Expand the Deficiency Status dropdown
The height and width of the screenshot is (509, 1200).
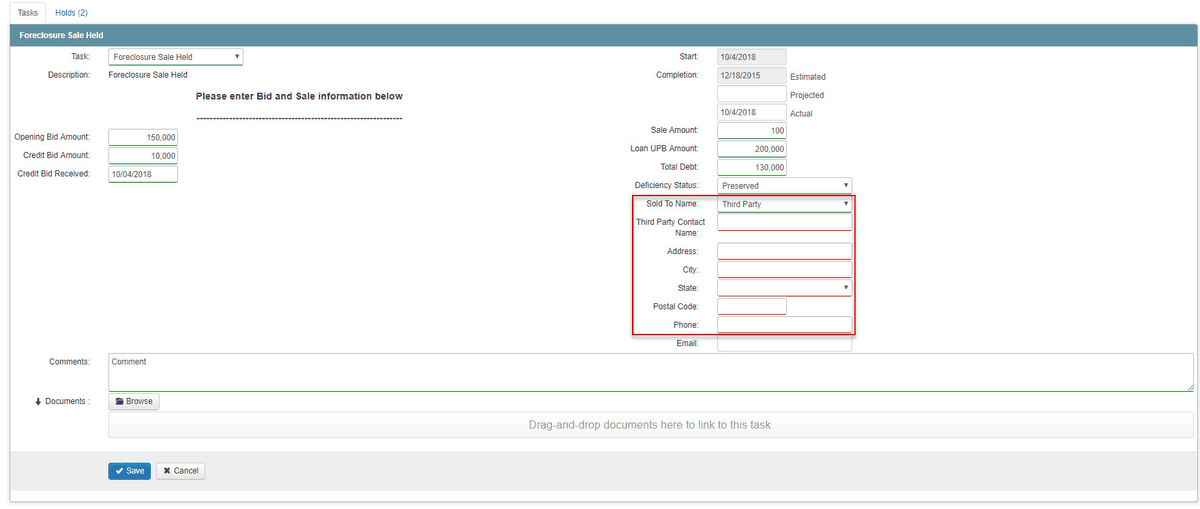point(785,185)
